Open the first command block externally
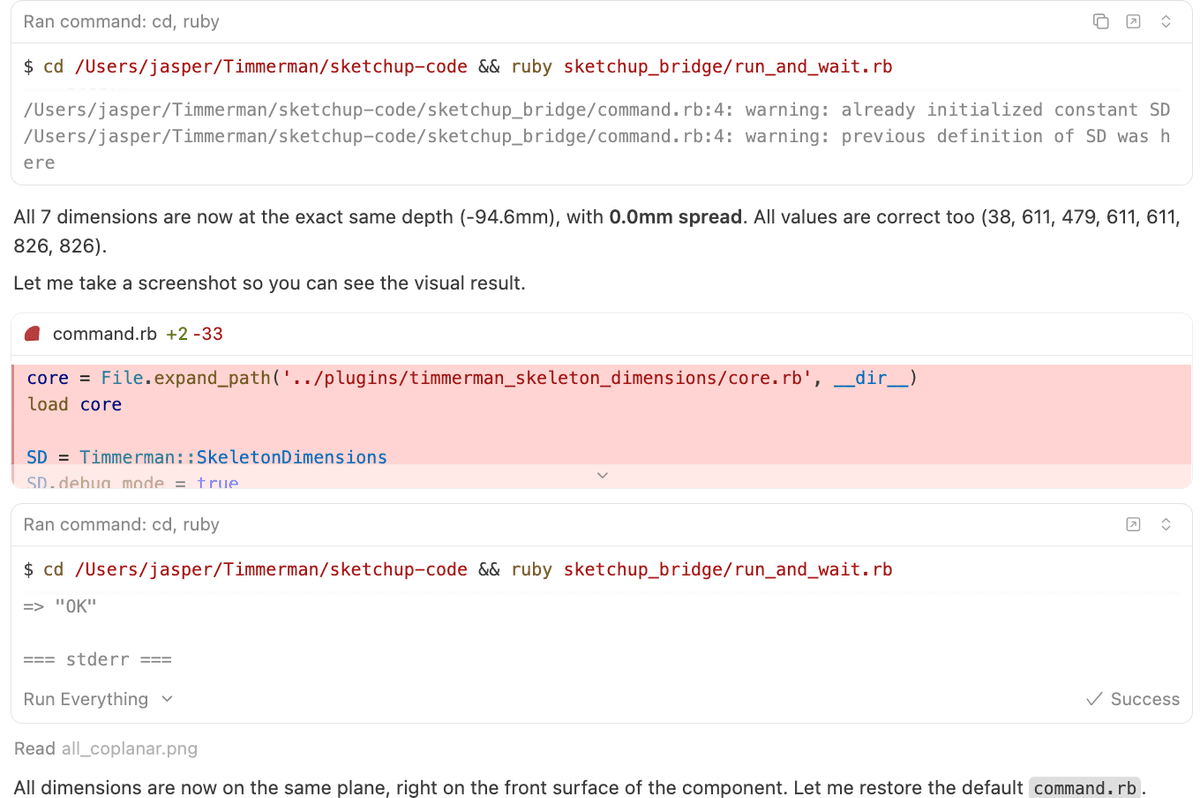Viewport: 1200px width, 798px height. (x=1133, y=20)
